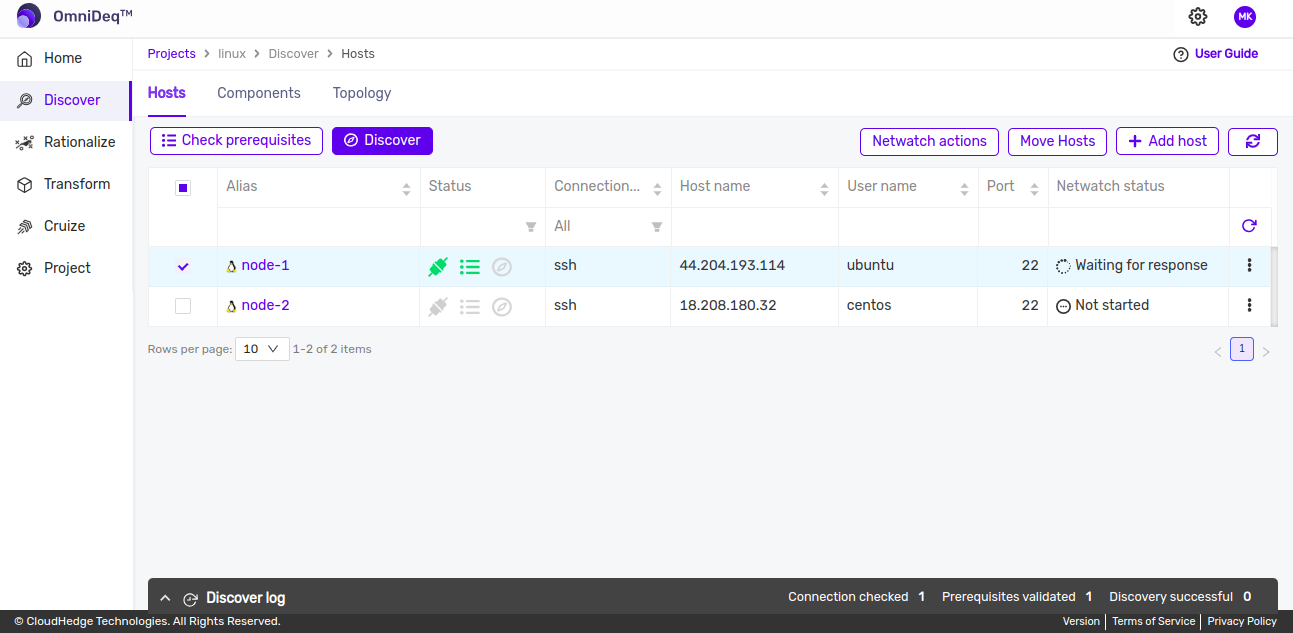Click Netwatch actions button
This screenshot has height=633, width=1293.
click(x=929, y=141)
